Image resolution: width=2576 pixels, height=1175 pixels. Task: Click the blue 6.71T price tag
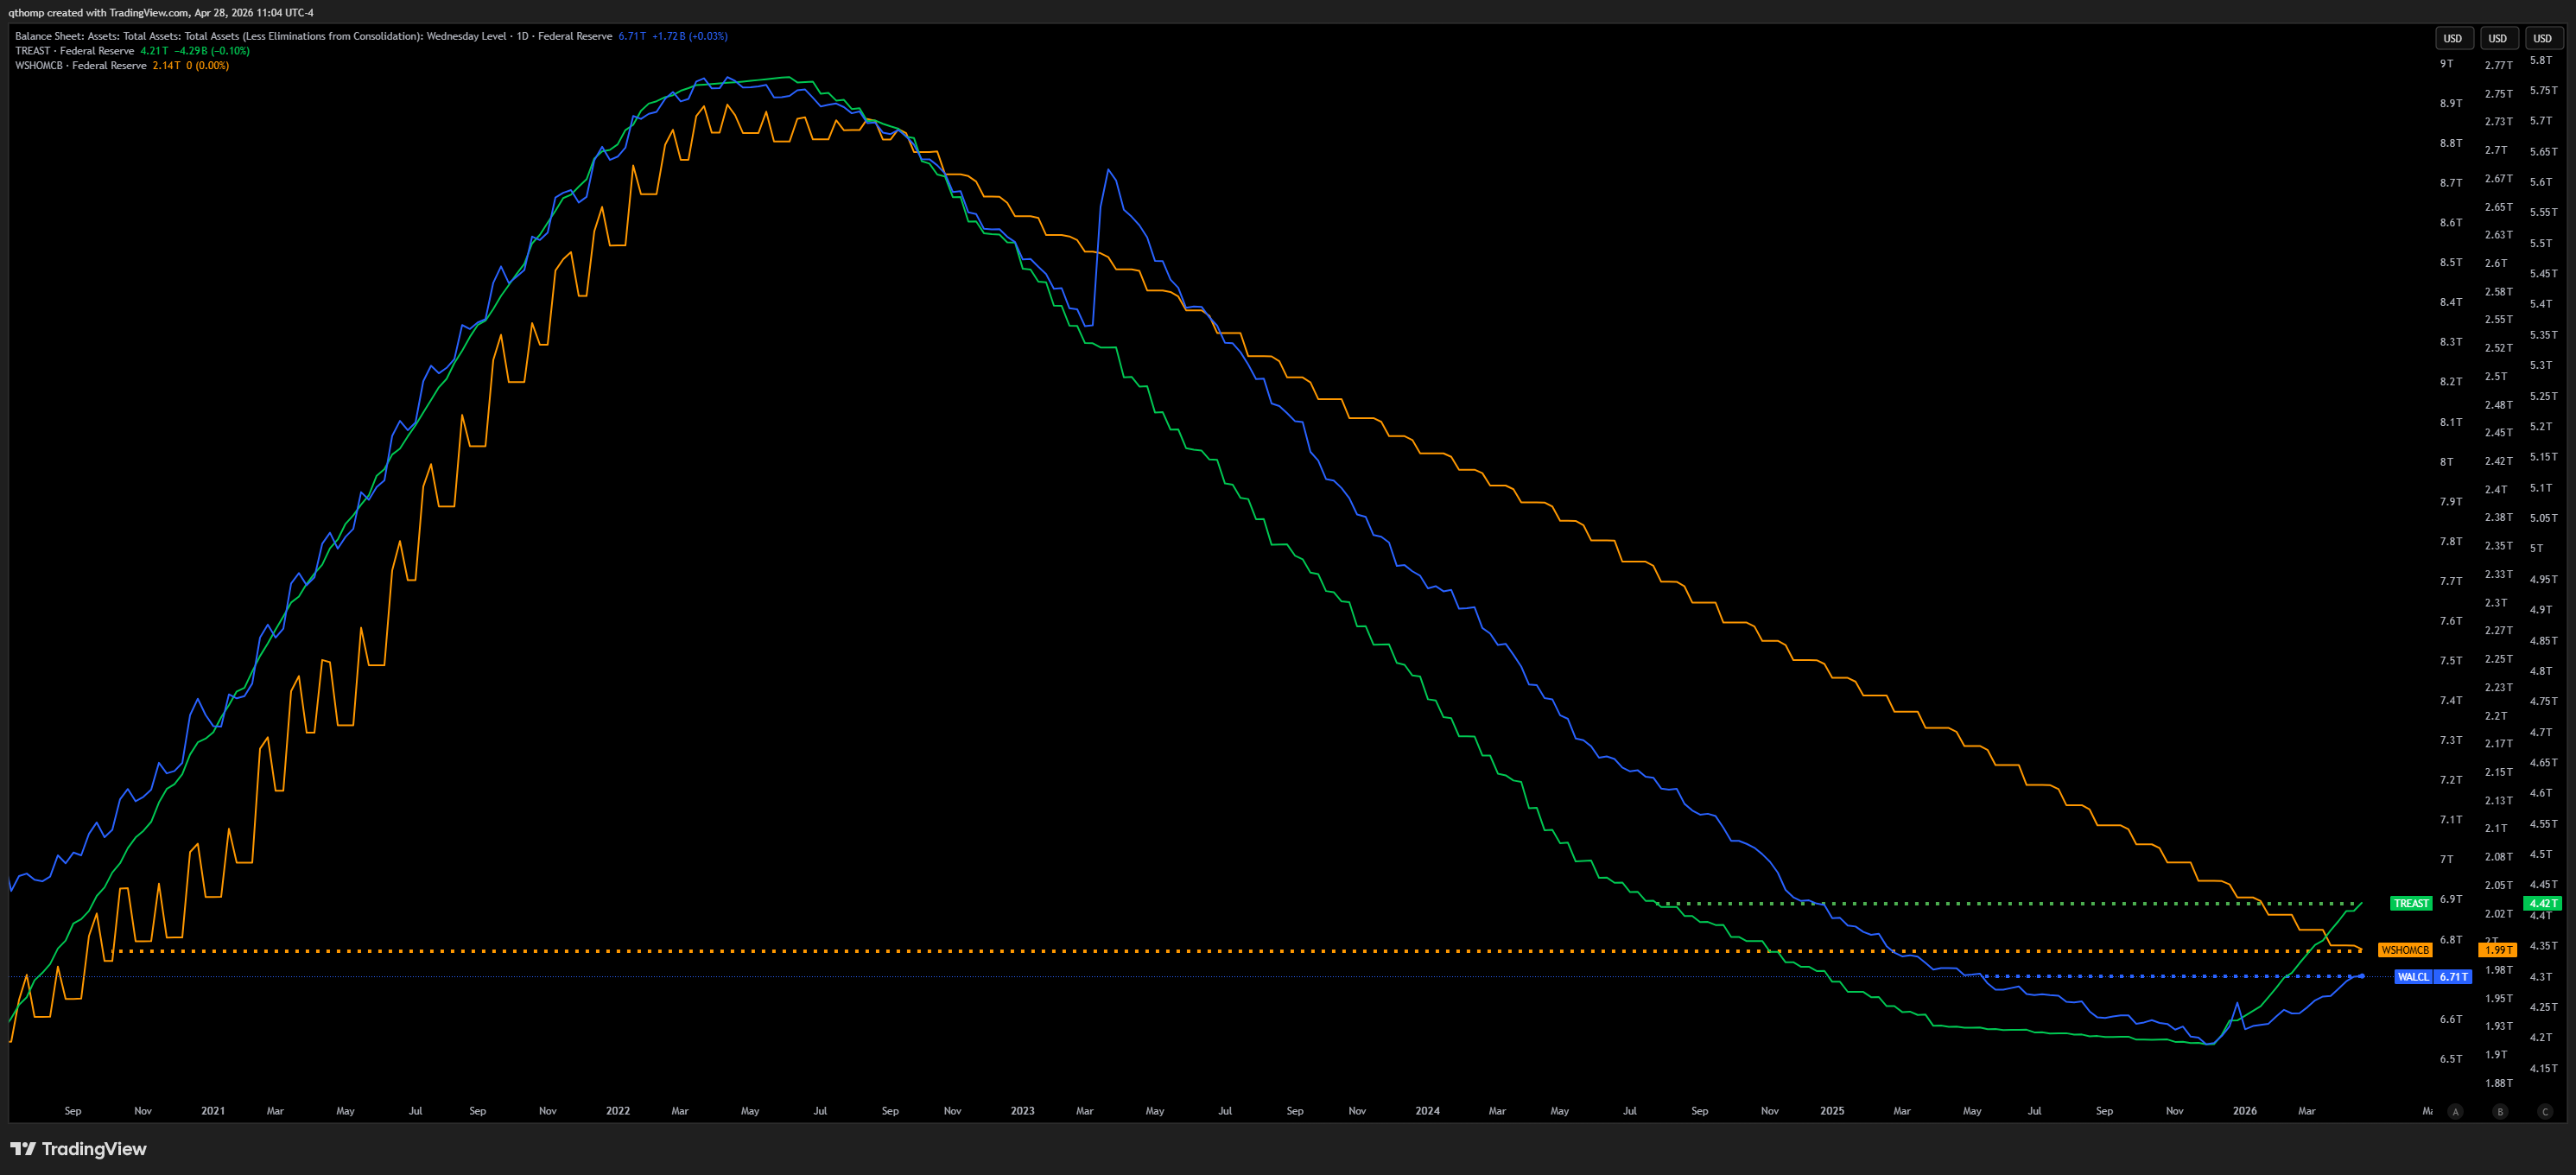pyautogui.click(x=2453, y=977)
